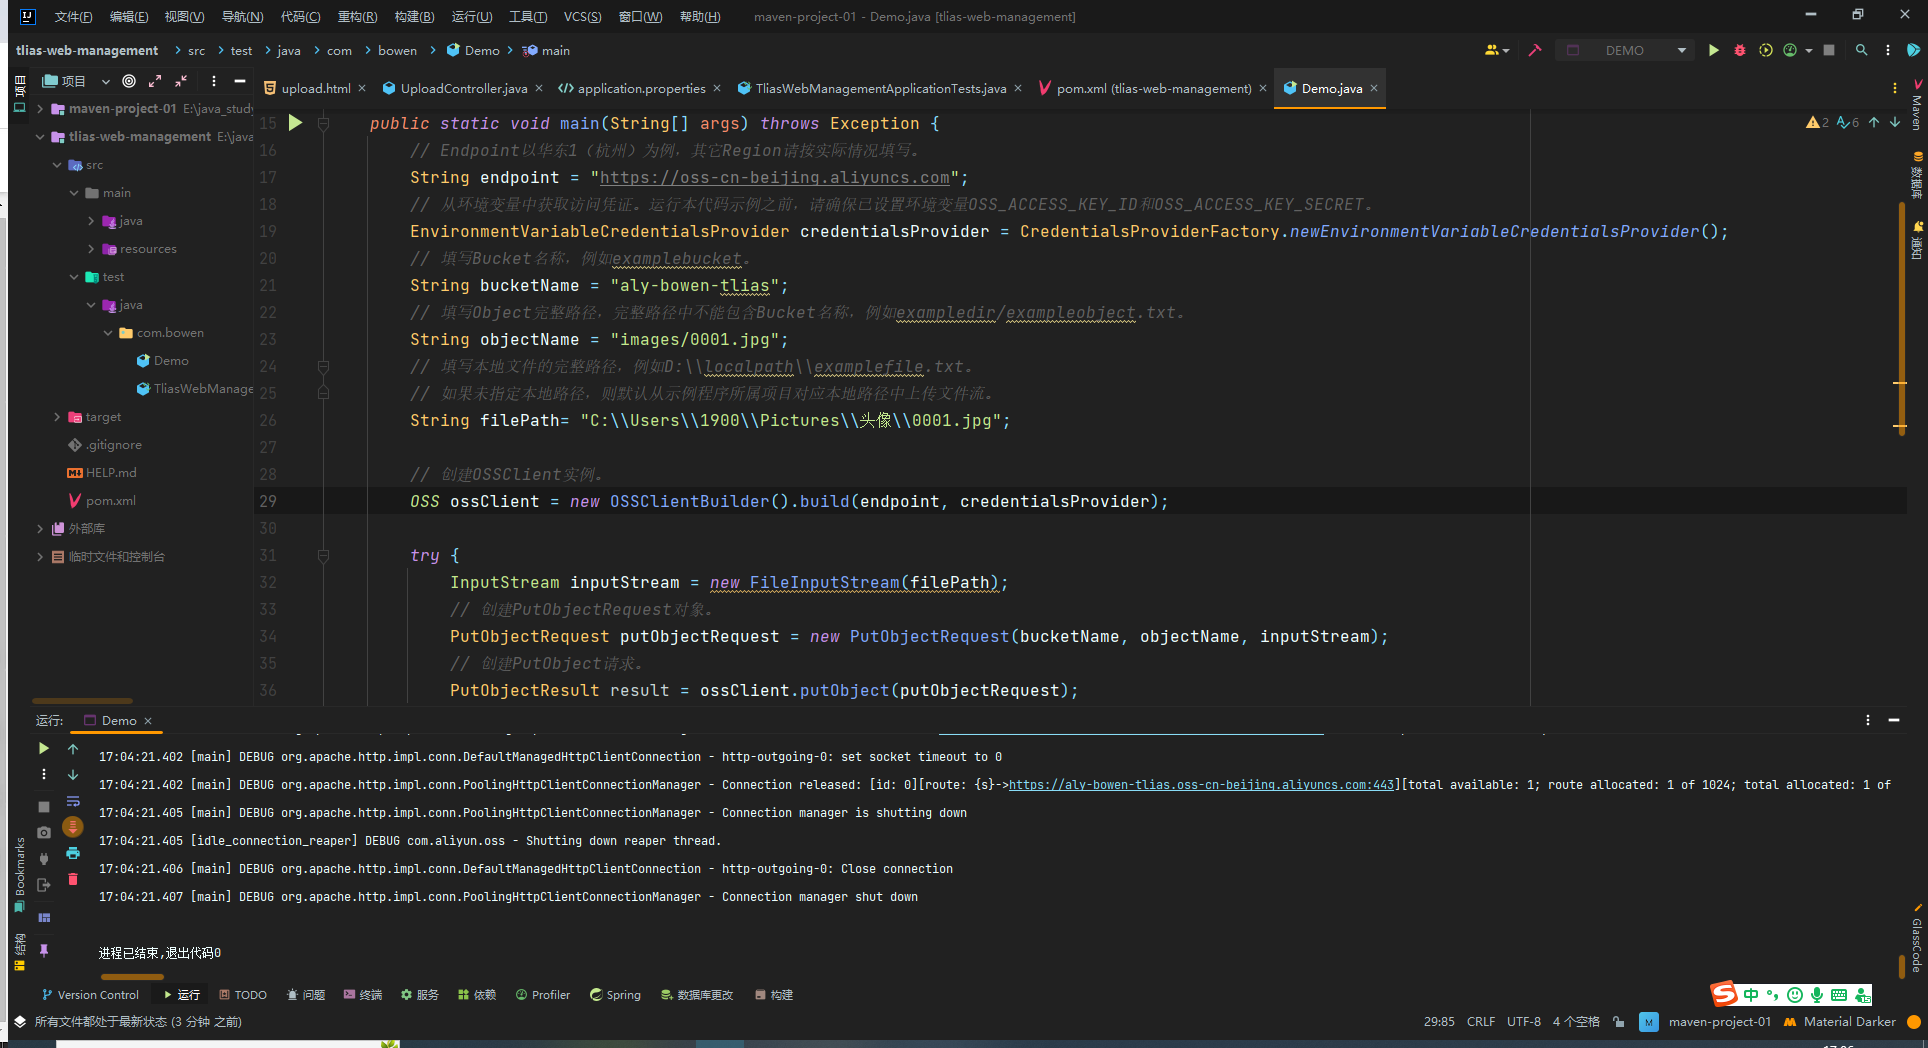The image size is (1928, 1048).
Task: Collapse the tlias-web-management module node
Action: pyautogui.click(x=40, y=137)
